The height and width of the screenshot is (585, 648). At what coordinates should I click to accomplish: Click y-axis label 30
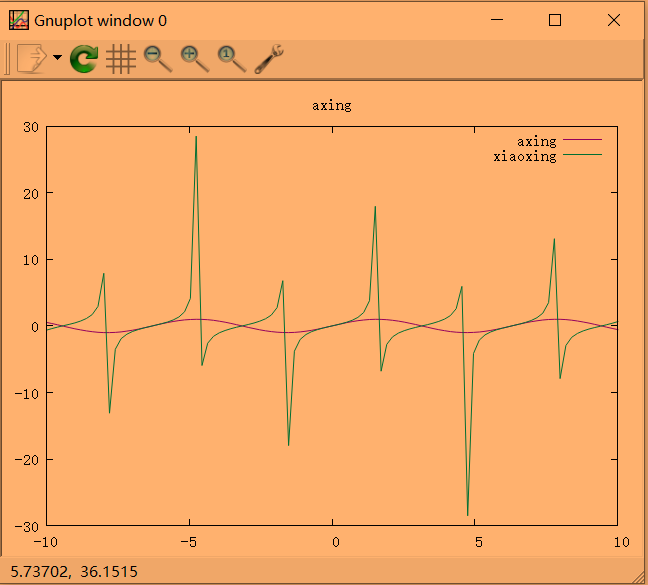(31, 127)
